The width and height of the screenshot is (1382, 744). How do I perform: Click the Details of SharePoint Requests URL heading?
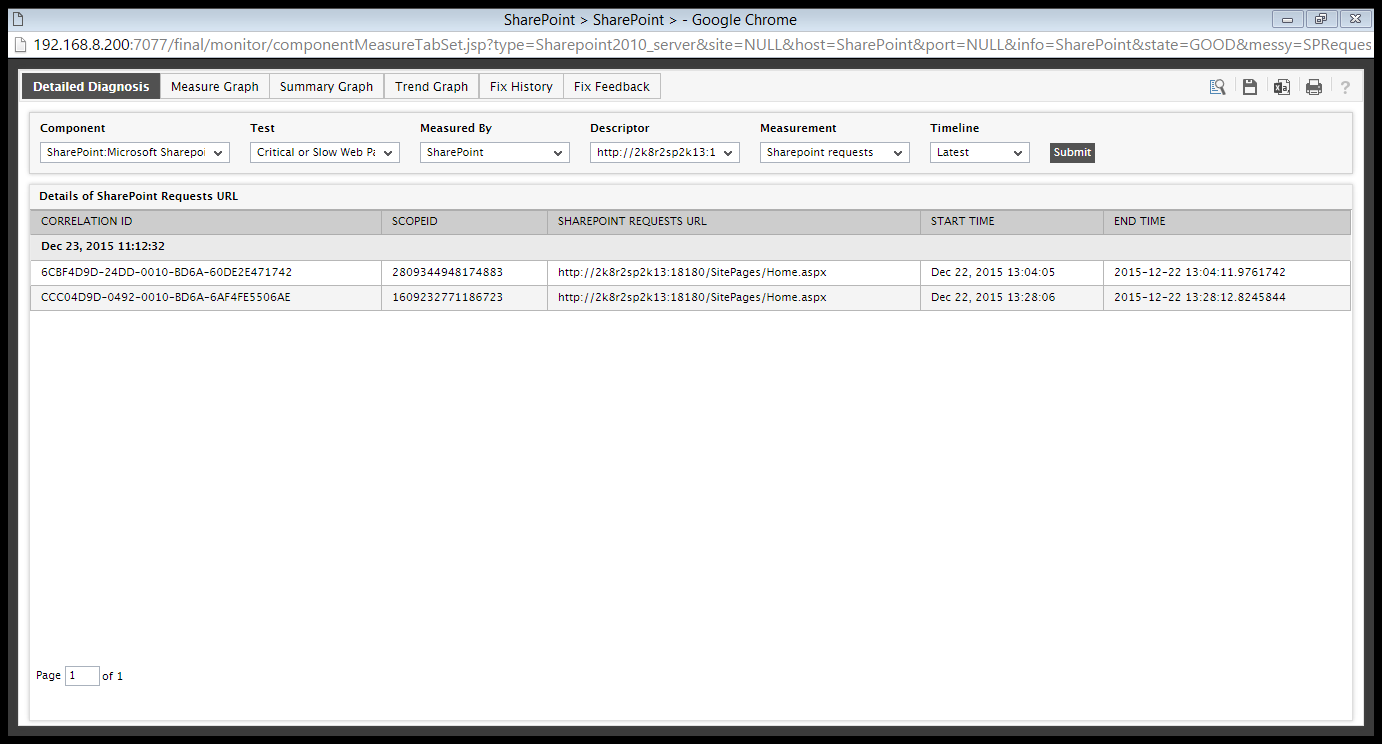(x=139, y=197)
